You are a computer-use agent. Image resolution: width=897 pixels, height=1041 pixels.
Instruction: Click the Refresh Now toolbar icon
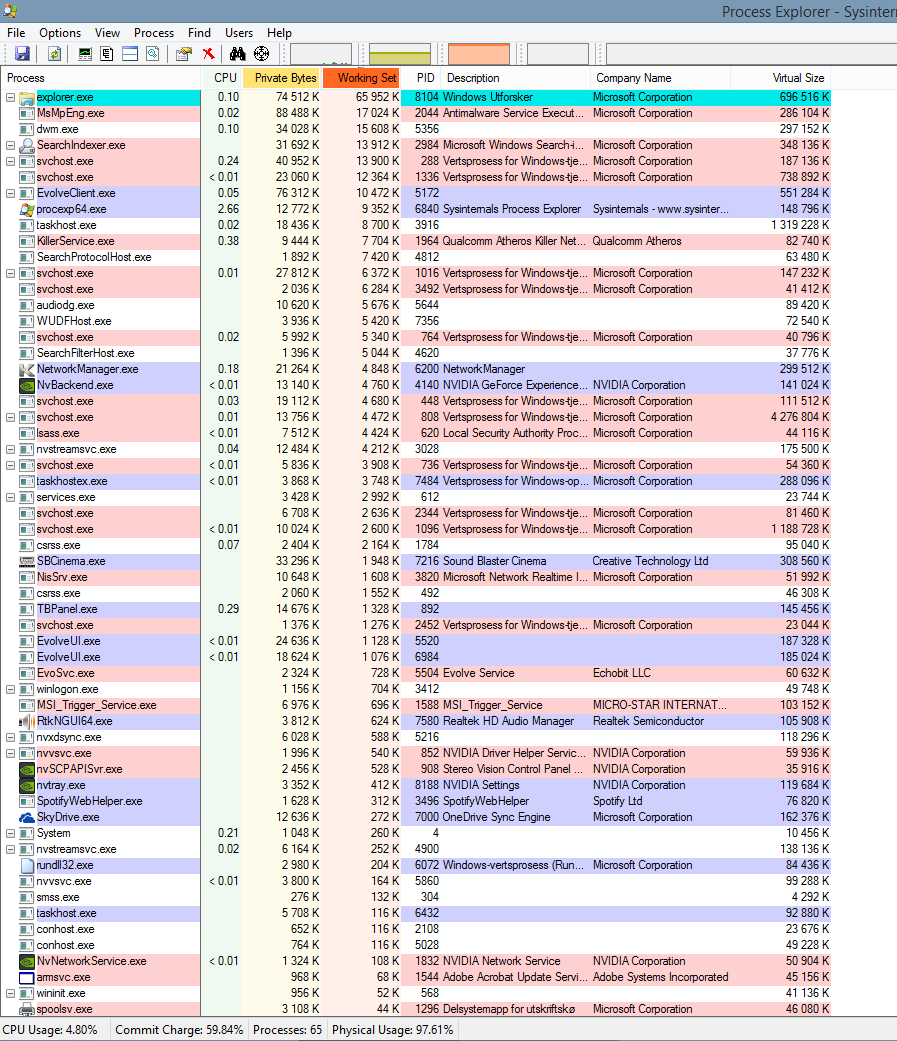tap(54, 54)
